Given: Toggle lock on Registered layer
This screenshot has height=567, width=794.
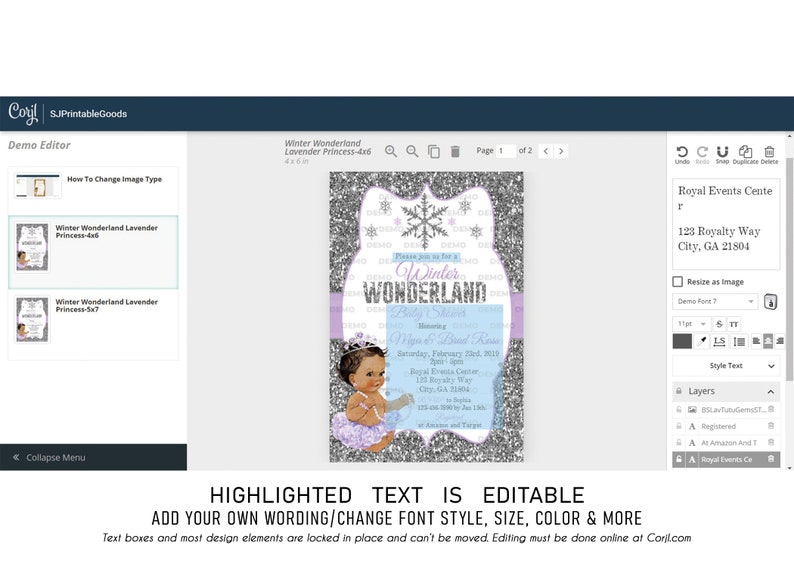Looking at the screenshot, I should click(679, 426).
